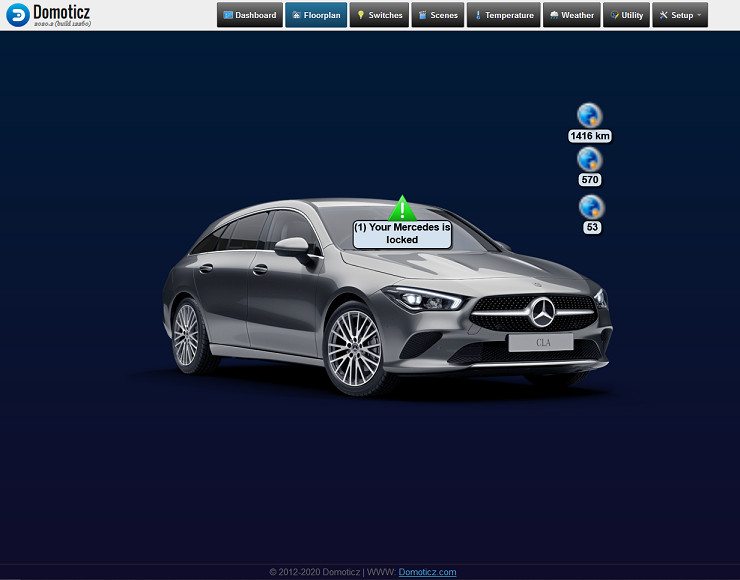Screen dimensions: 740x580
Task: Click the globe icon above 53
Action: click(591, 207)
